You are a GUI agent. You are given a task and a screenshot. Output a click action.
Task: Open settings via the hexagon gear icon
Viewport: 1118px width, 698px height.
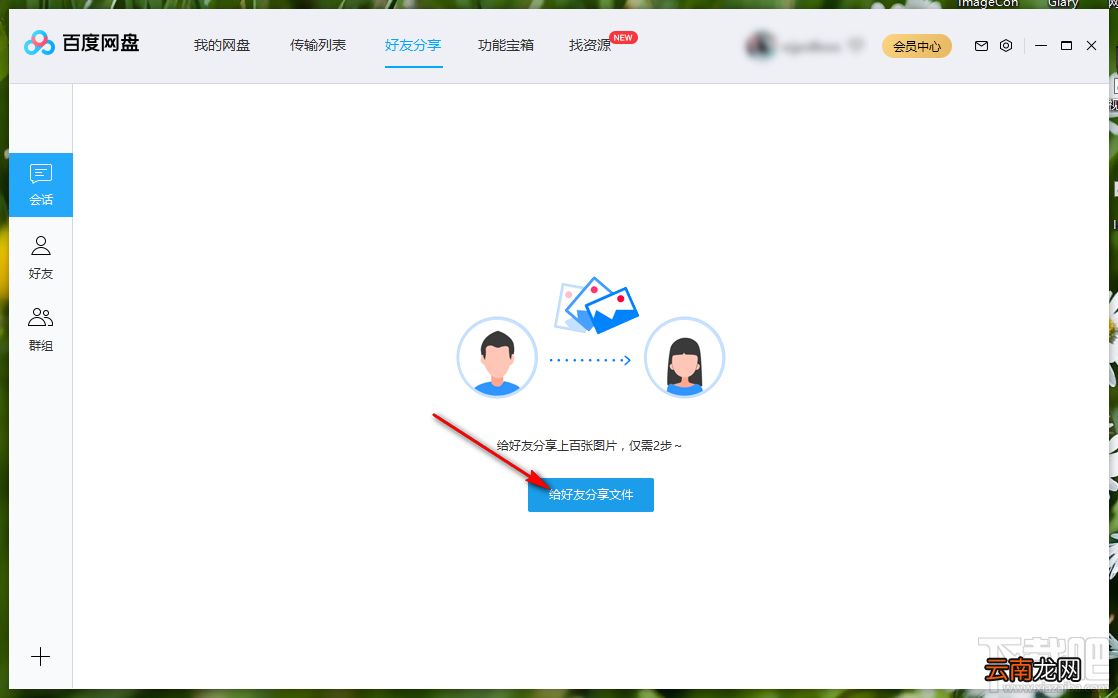coord(1006,46)
